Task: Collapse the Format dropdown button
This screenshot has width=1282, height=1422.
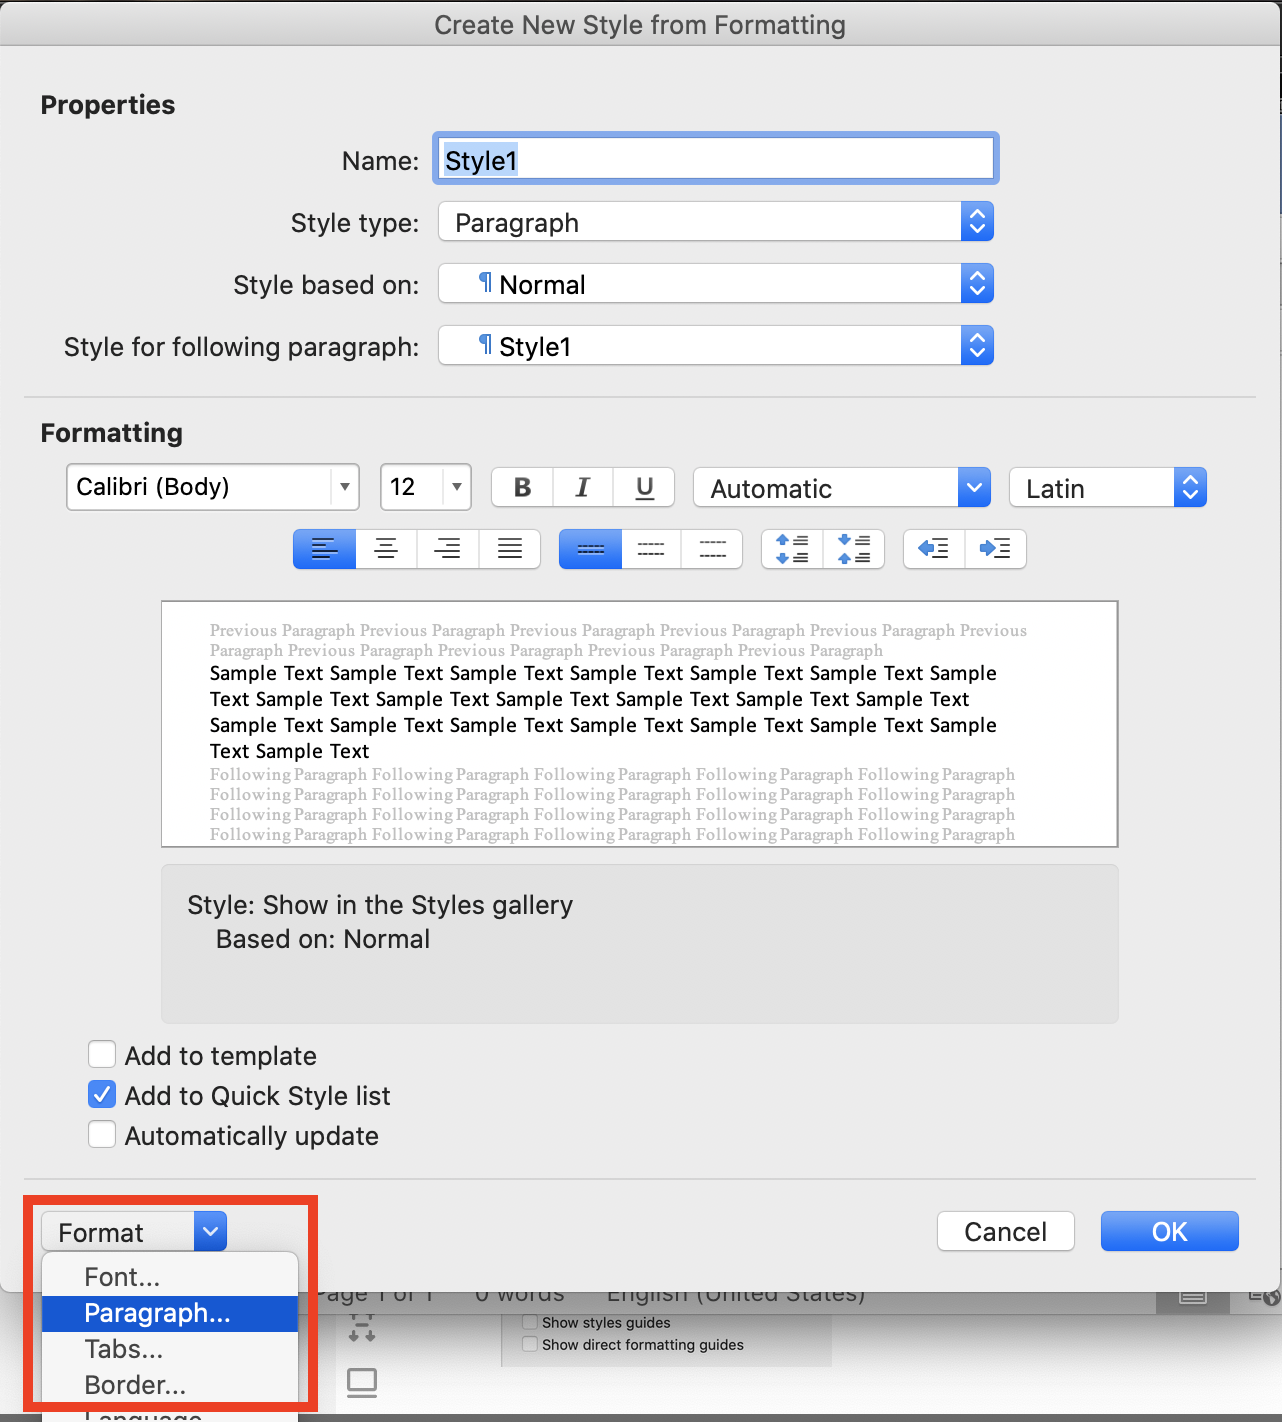Action: click(134, 1232)
